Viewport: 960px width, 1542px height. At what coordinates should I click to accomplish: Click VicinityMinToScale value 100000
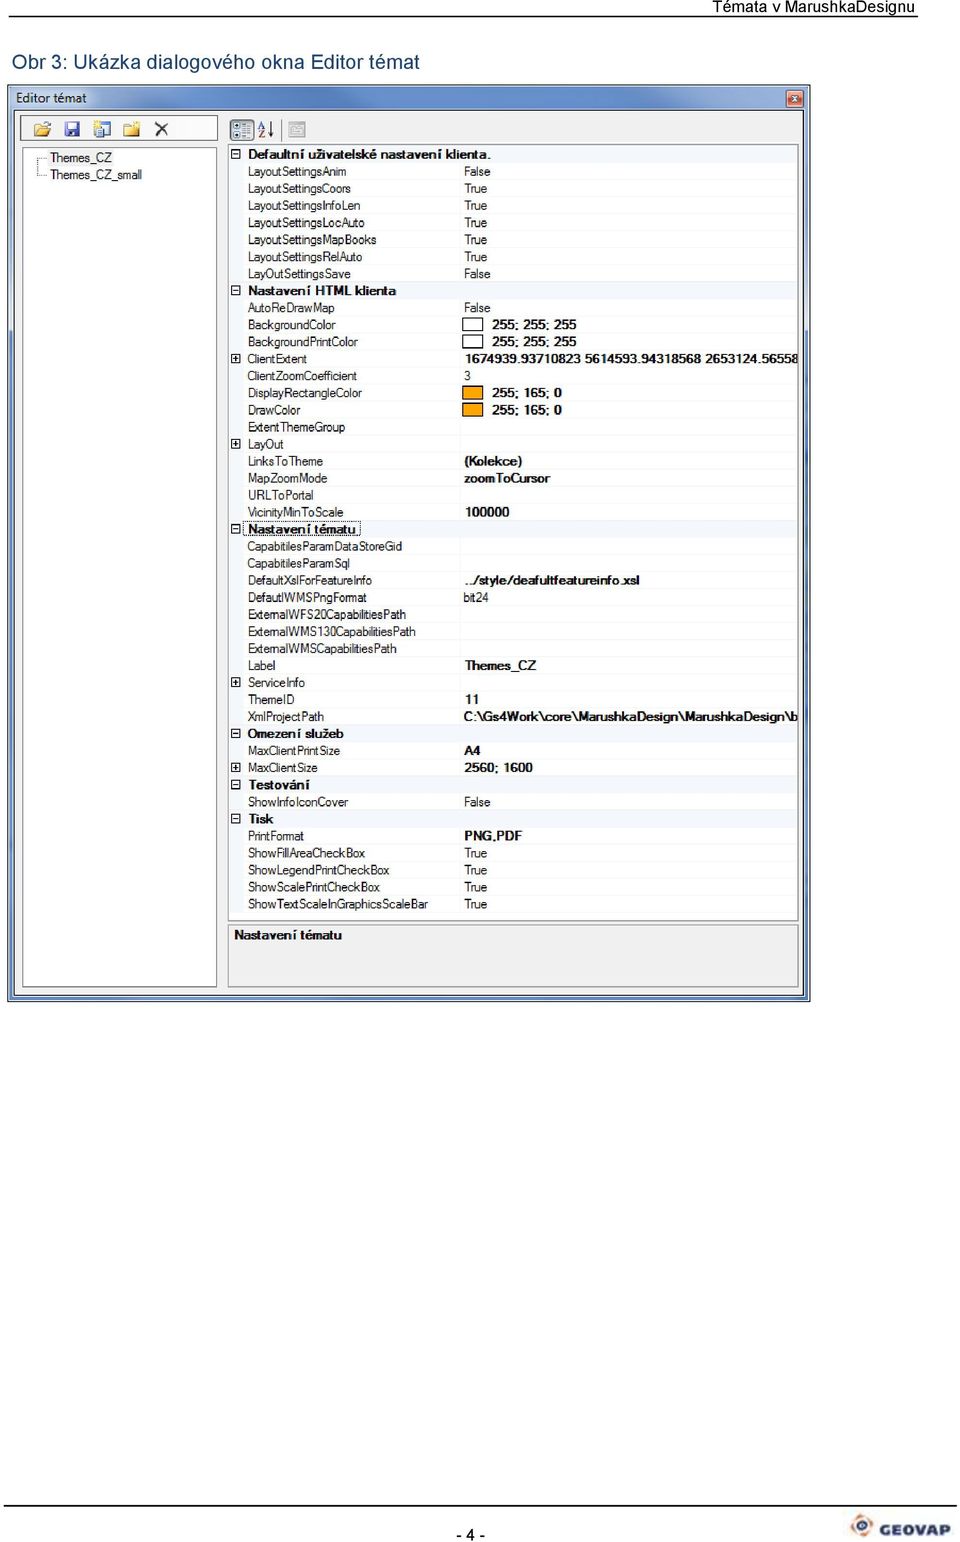tap(487, 512)
